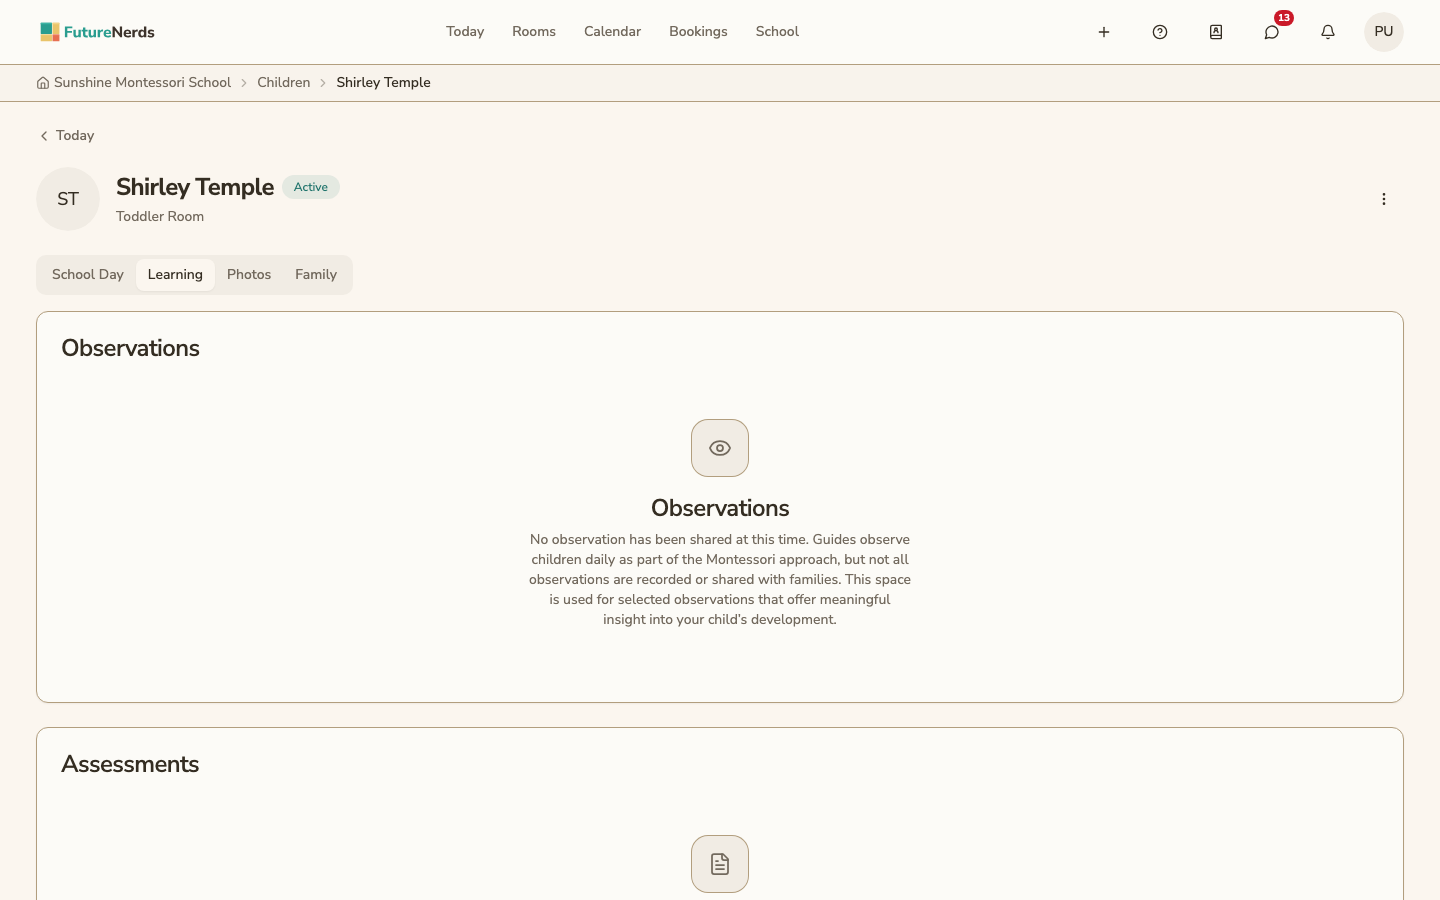The width and height of the screenshot is (1440, 900).
Task: Open School in top navigation
Action: point(777,32)
